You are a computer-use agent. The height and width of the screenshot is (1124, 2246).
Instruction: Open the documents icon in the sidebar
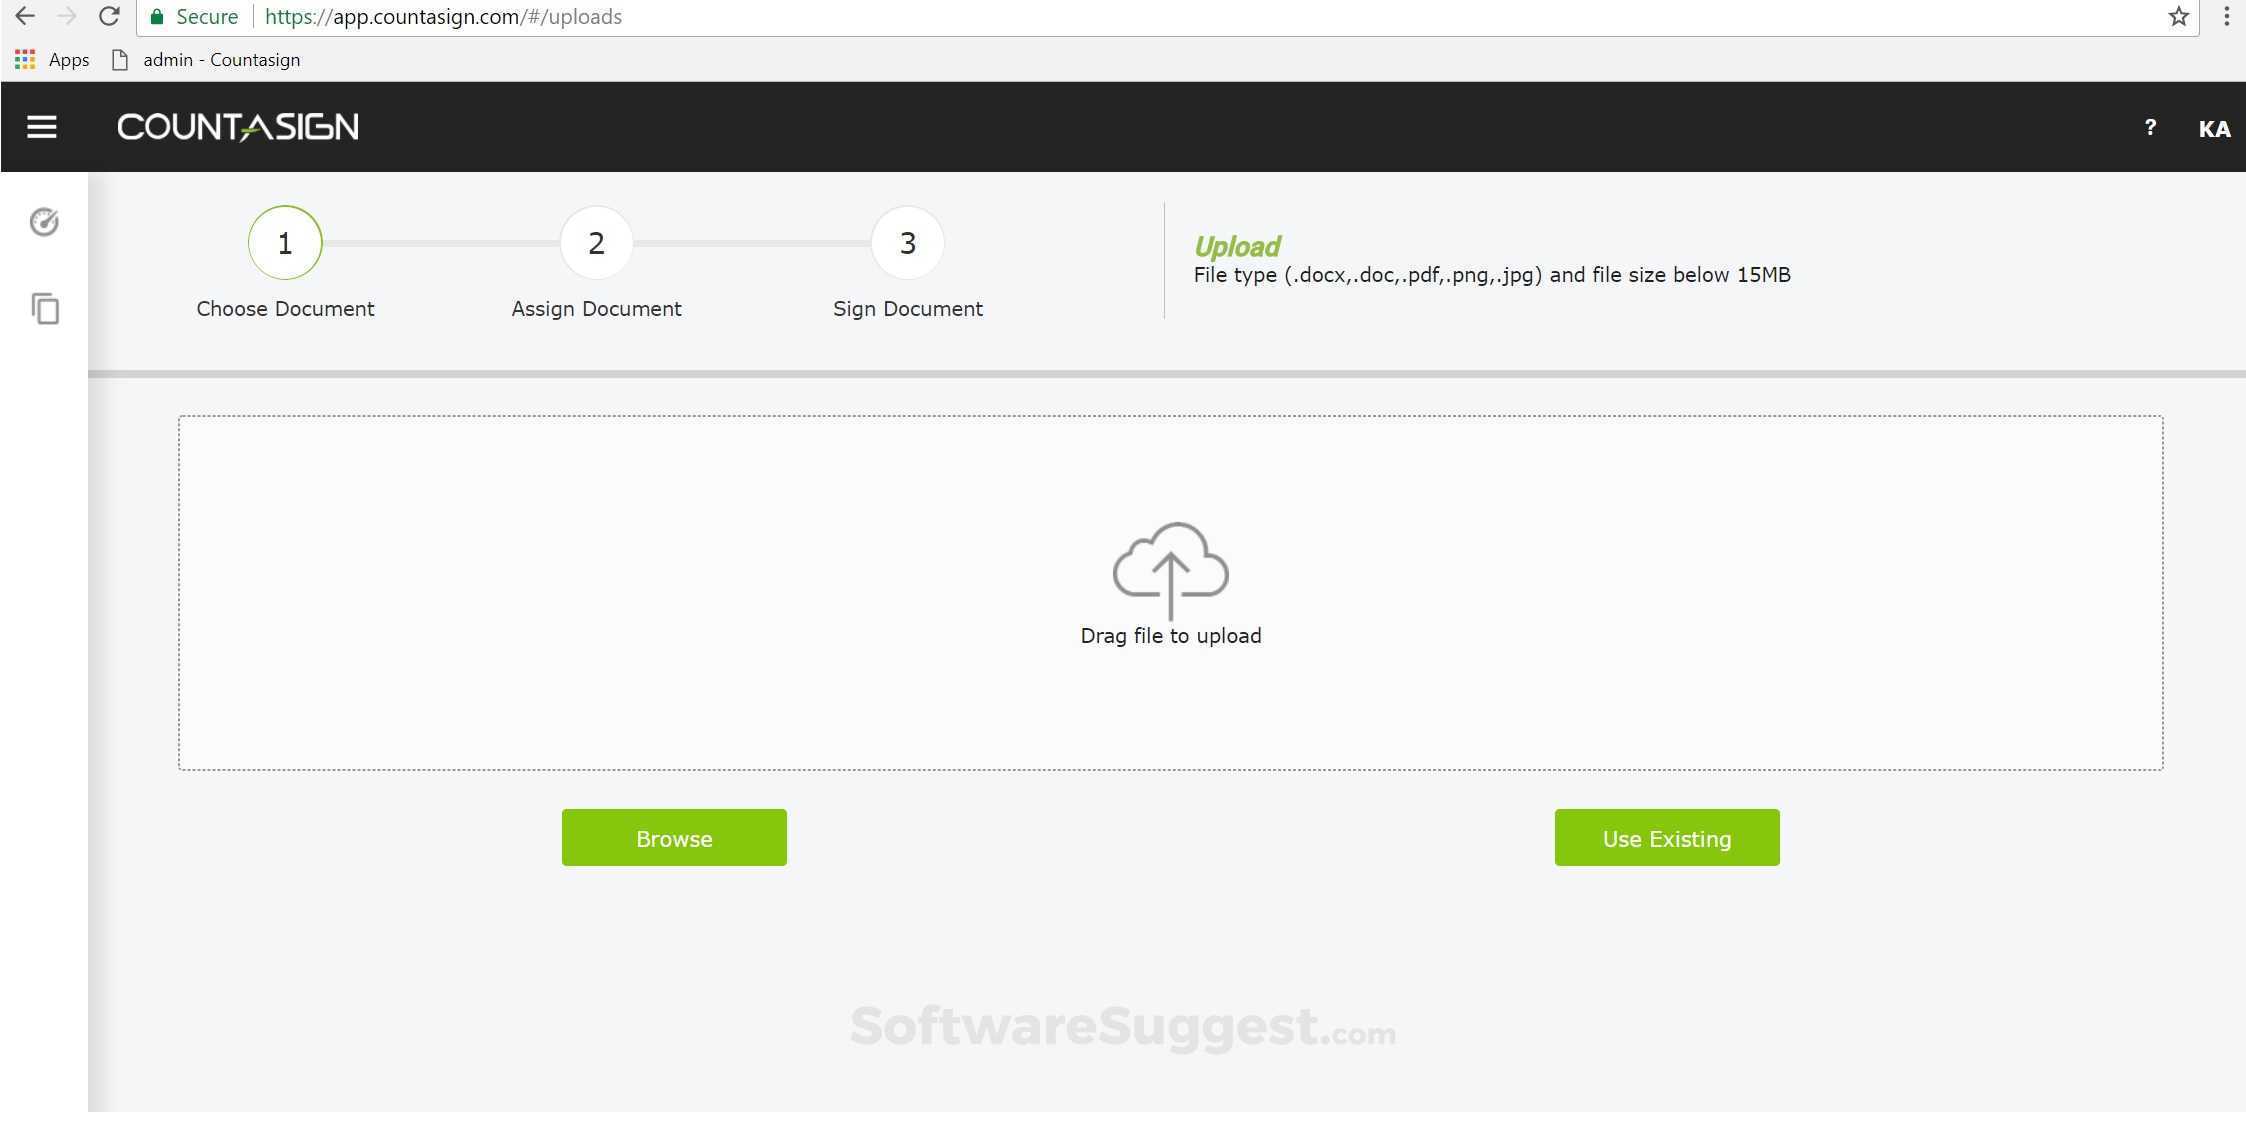pyautogui.click(x=45, y=310)
